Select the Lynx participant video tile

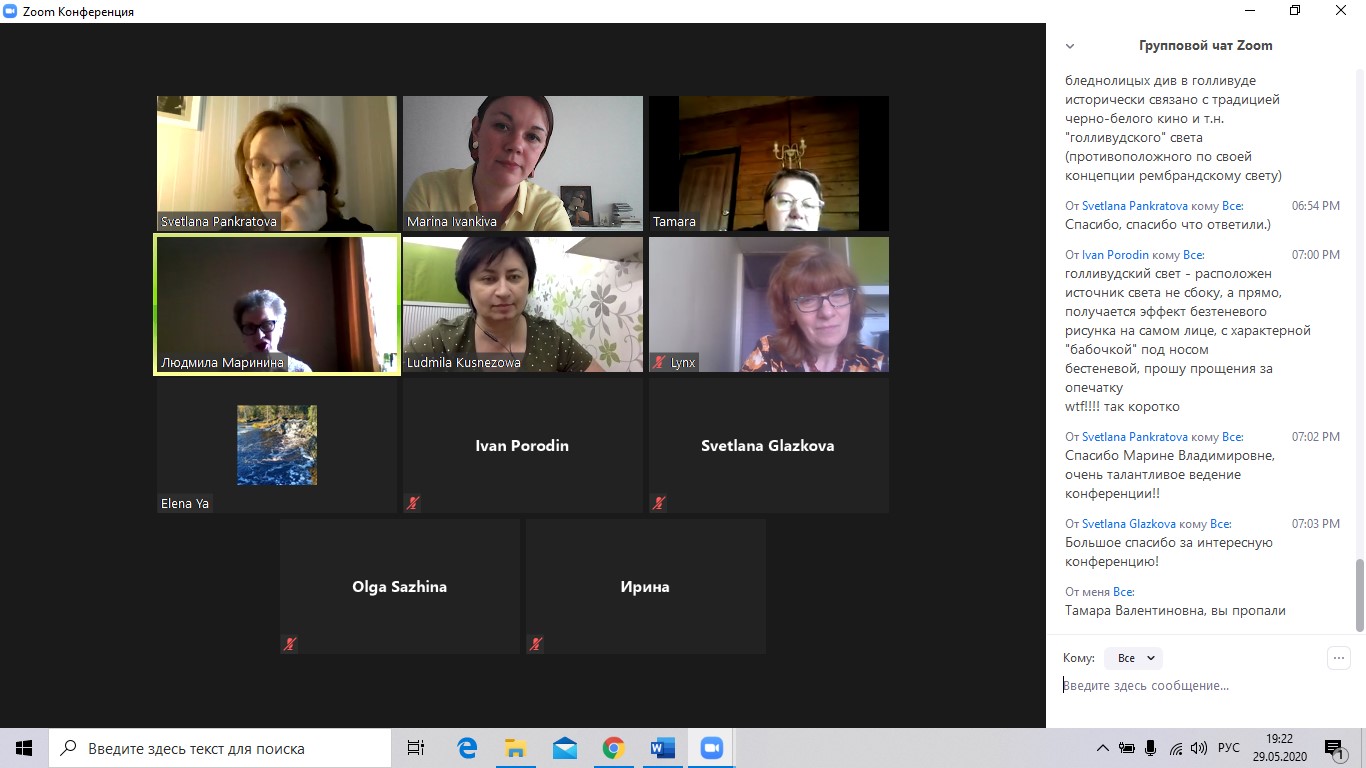pyautogui.click(x=769, y=304)
